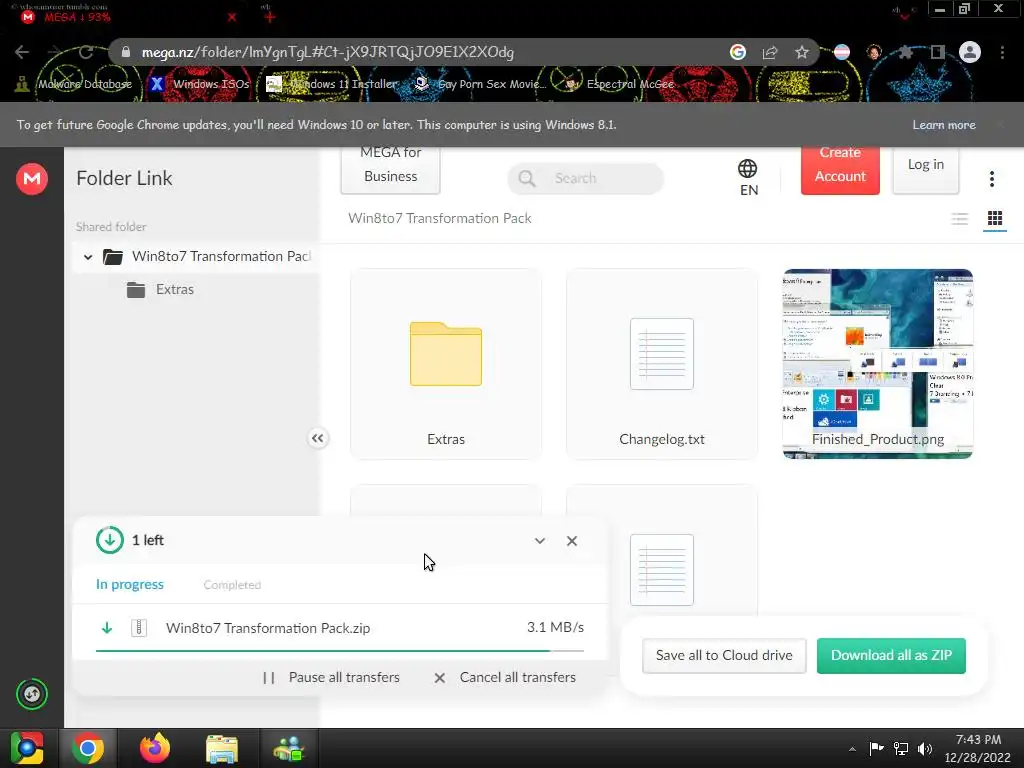The height and width of the screenshot is (768, 1024).
Task: Open Firefox from the taskbar
Action: pos(155,748)
